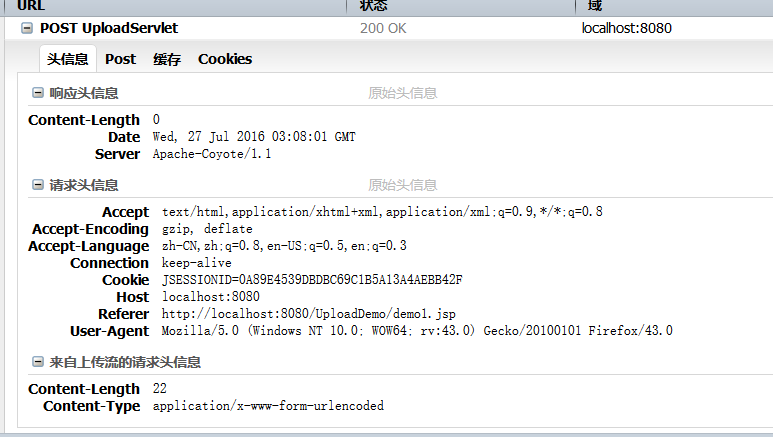The image size is (773, 437).
Task: Click the JSESSIONID cookie value
Action: [x=312, y=280]
